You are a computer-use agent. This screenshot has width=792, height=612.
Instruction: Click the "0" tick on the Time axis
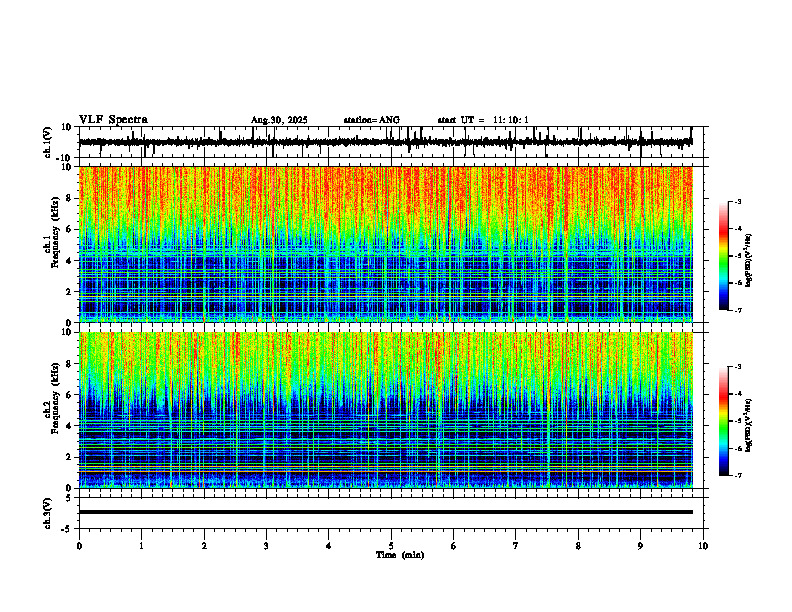tap(79, 546)
